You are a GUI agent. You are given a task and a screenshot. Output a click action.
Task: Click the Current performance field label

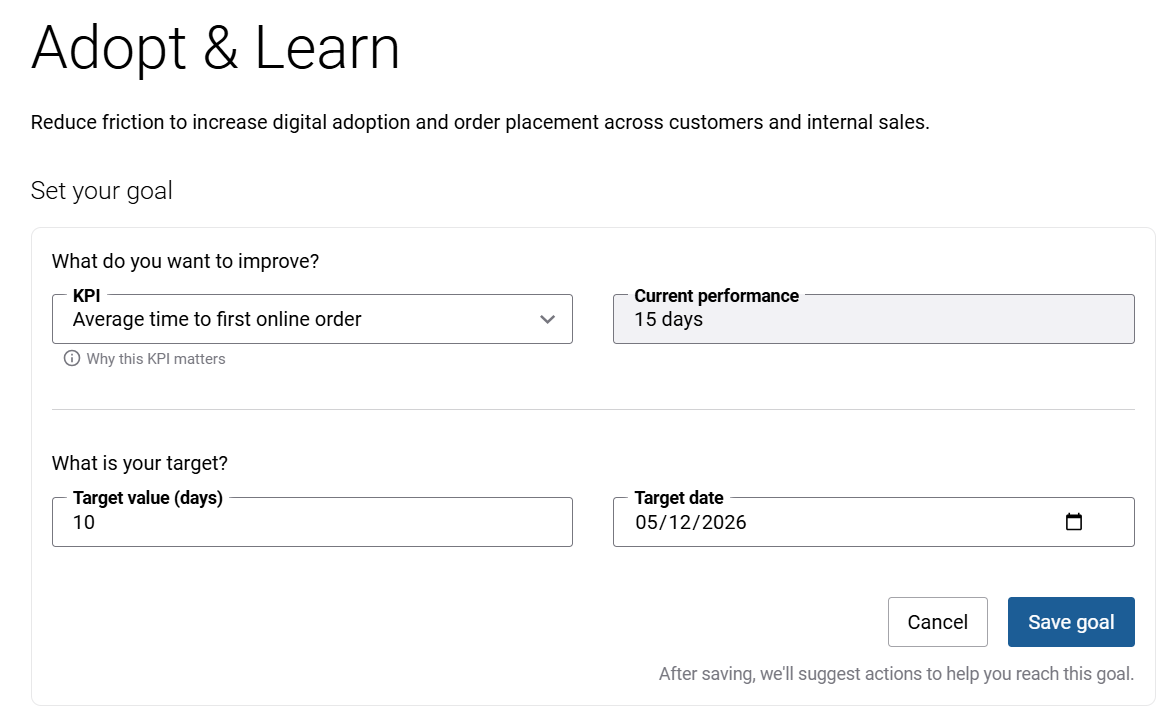click(716, 296)
